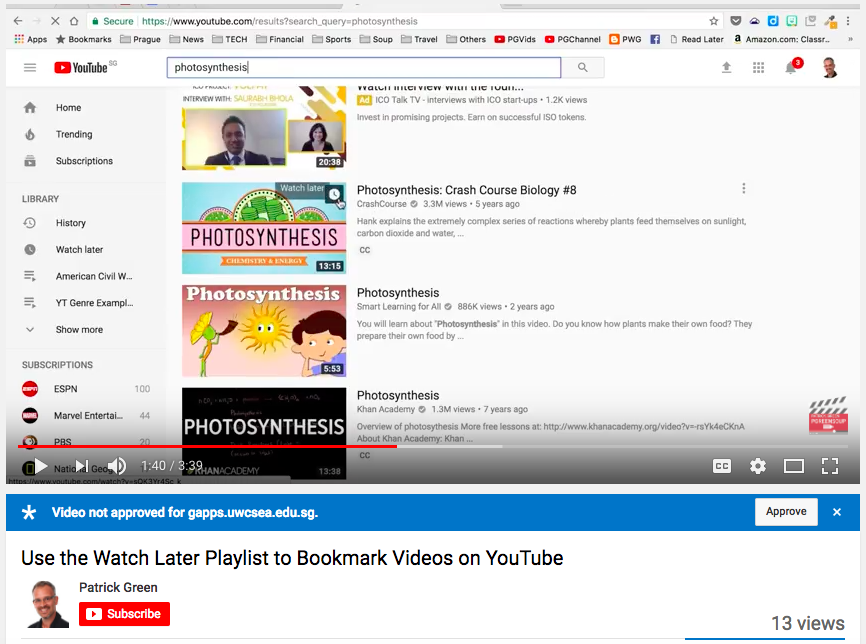Skip to the next video
Image resolution: width=866 pixels, height=644 pixels.
pyautogui.click(x=81, y=466)
